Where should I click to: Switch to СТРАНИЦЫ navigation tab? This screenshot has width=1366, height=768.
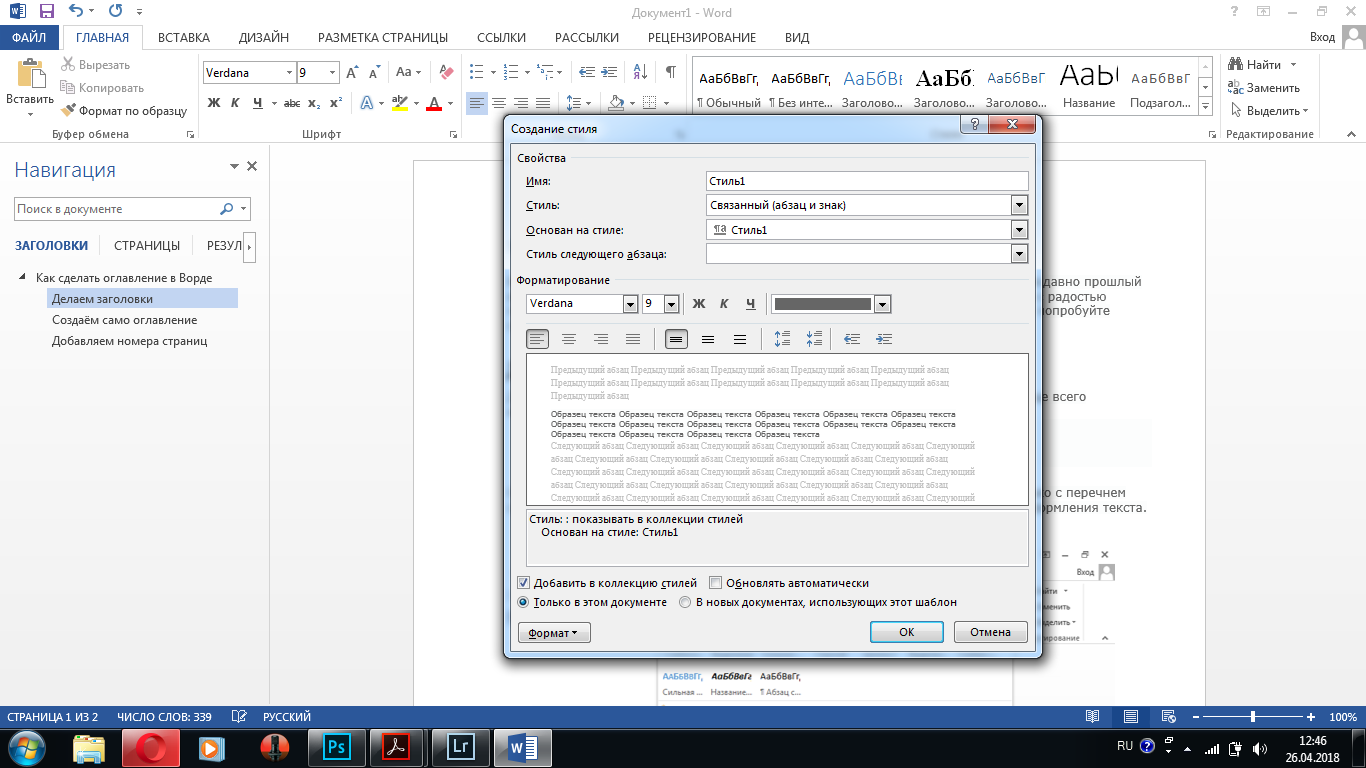[x=147, y=245]
